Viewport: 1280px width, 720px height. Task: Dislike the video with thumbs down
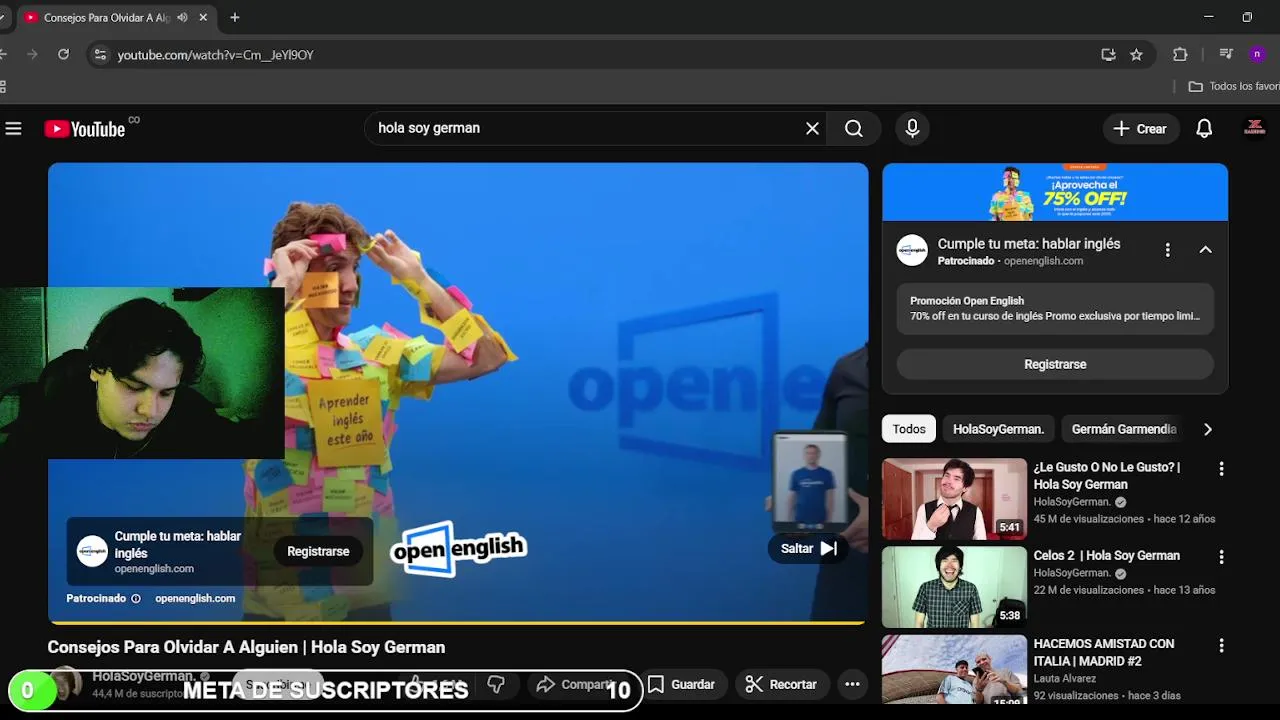496,684
